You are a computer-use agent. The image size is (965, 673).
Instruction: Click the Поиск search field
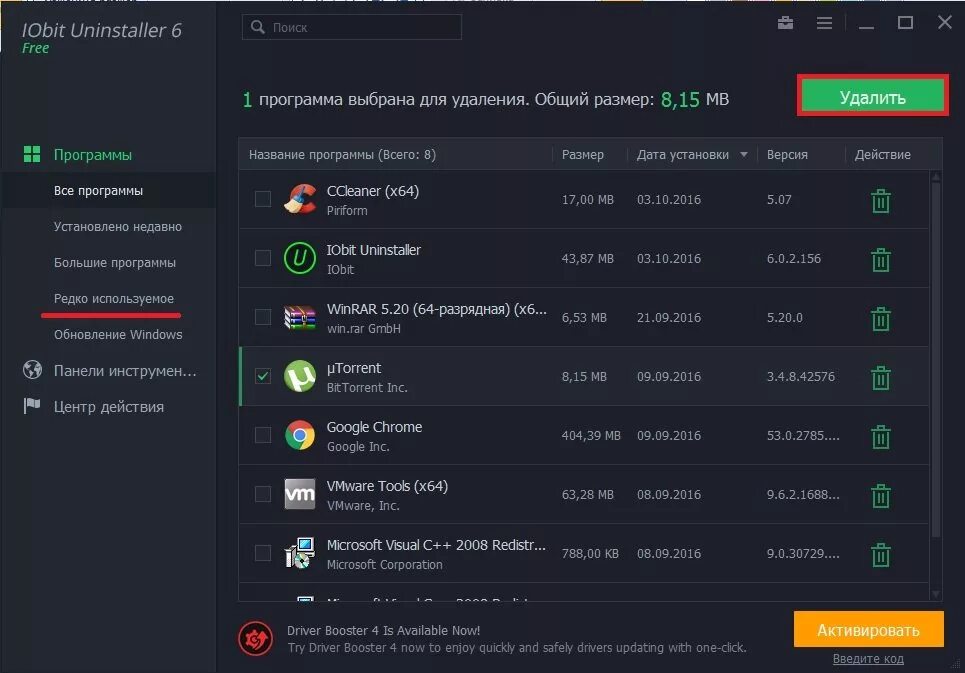352,27
